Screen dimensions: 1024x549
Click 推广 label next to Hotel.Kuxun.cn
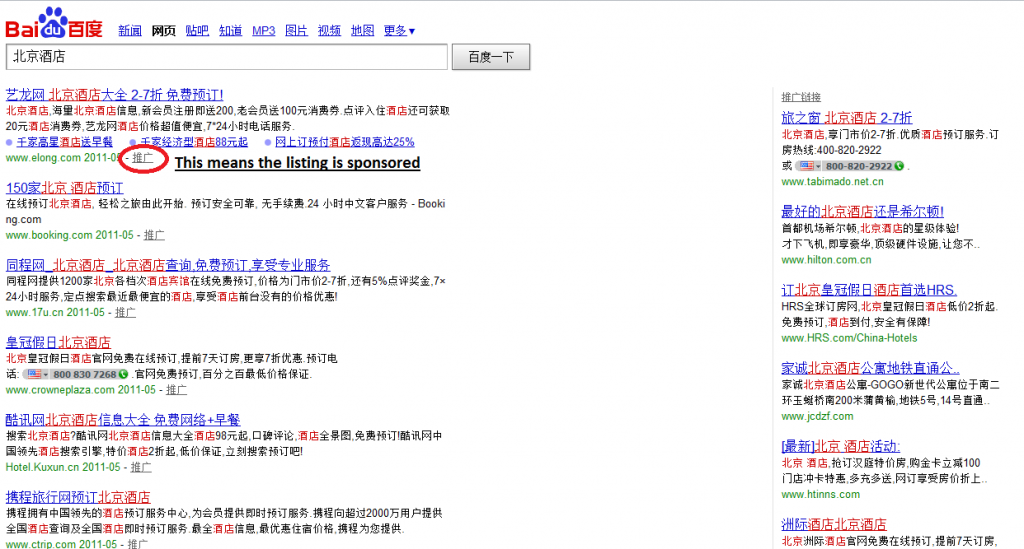click(141, 467)
